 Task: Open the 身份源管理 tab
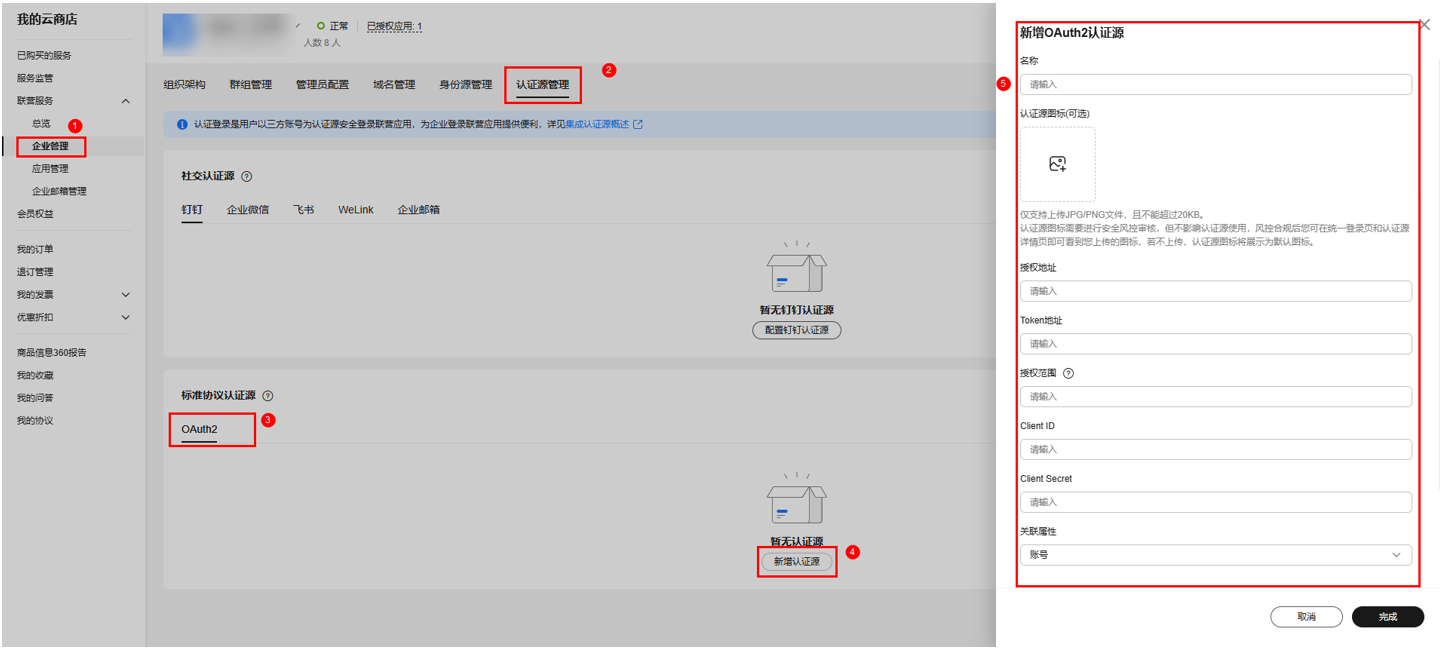pyautogui.click(x=465, y=85)
